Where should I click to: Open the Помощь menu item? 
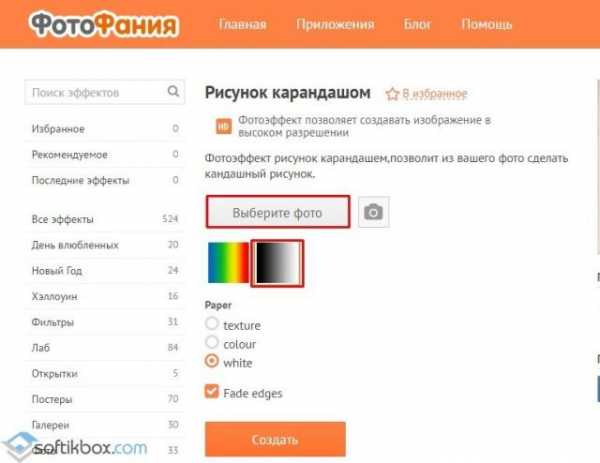[486, 24]
